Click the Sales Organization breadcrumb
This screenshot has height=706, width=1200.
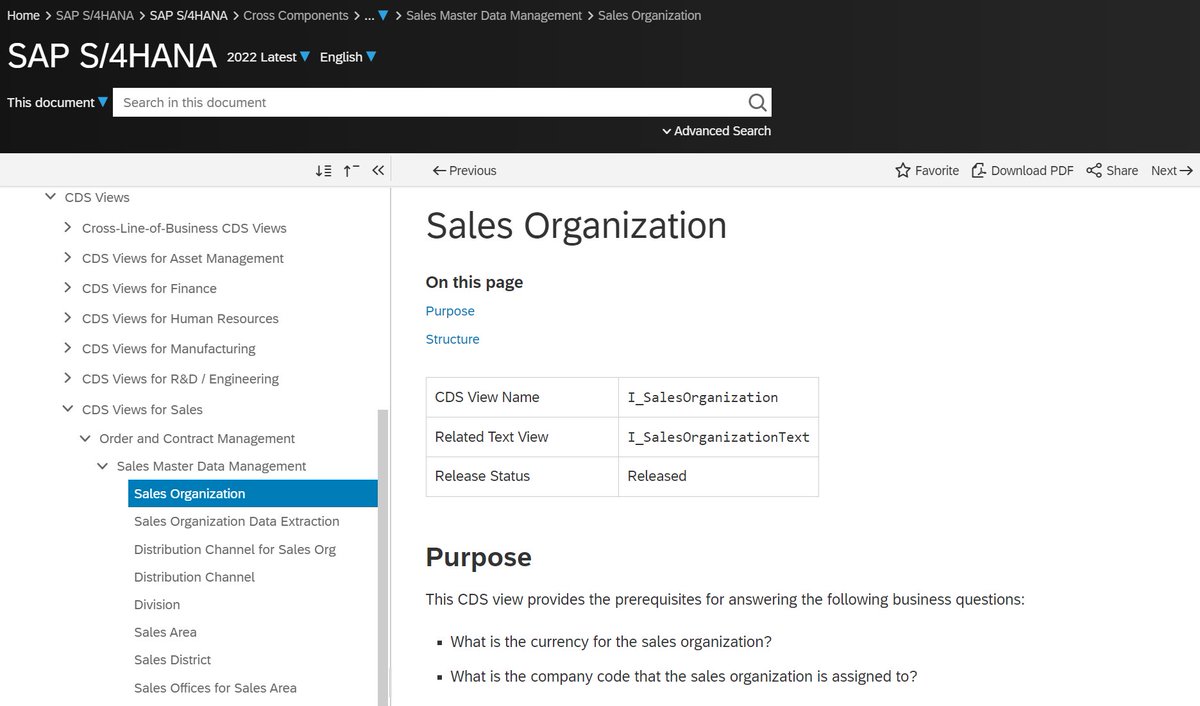pyautogui.click(x=649, y=15)
